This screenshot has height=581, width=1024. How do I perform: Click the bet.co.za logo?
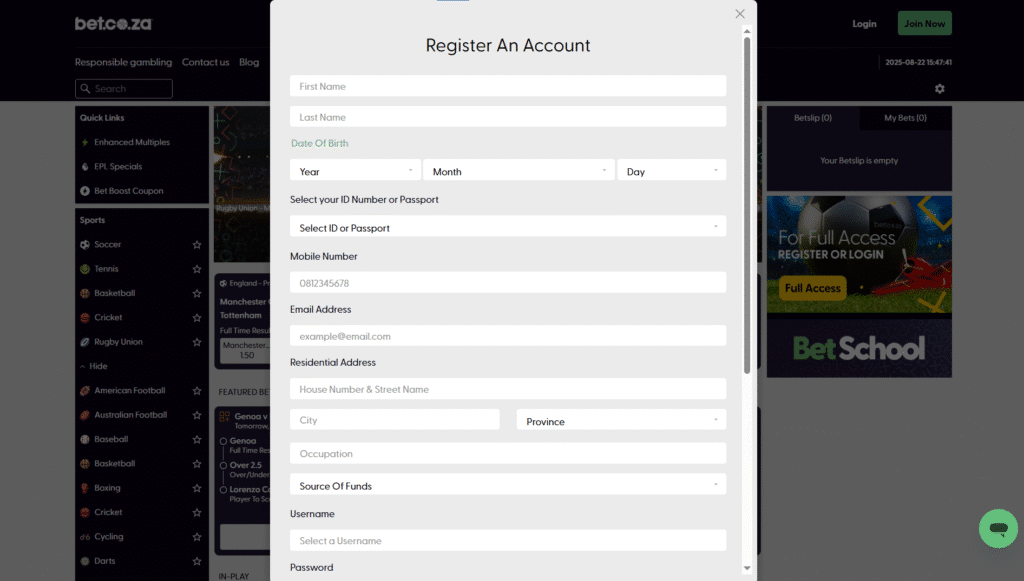(x=113, y=24)
